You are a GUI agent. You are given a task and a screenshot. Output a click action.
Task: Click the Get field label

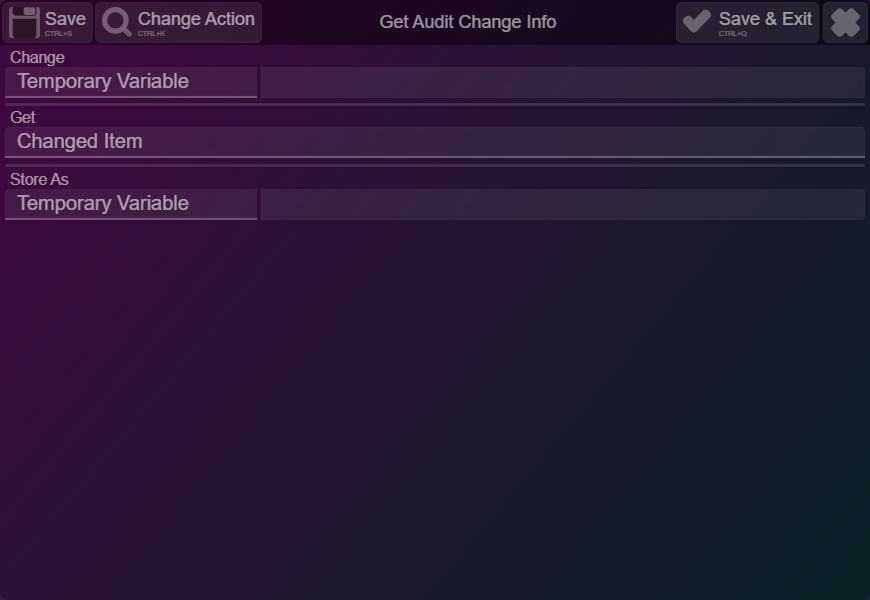(23, 118)
